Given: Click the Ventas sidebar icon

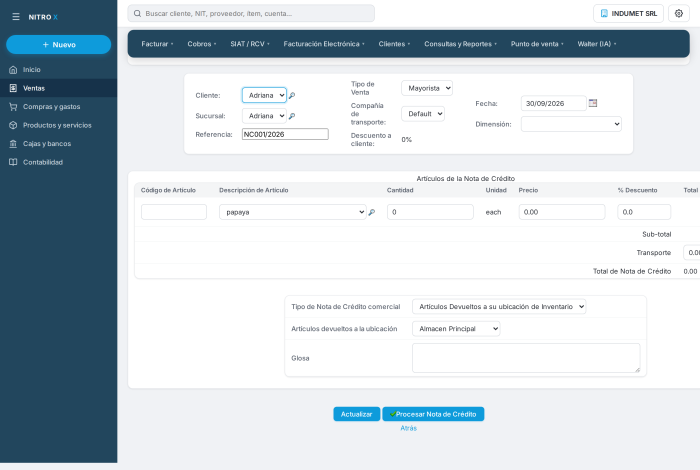Looking at the screenshot, I should 13,88.
